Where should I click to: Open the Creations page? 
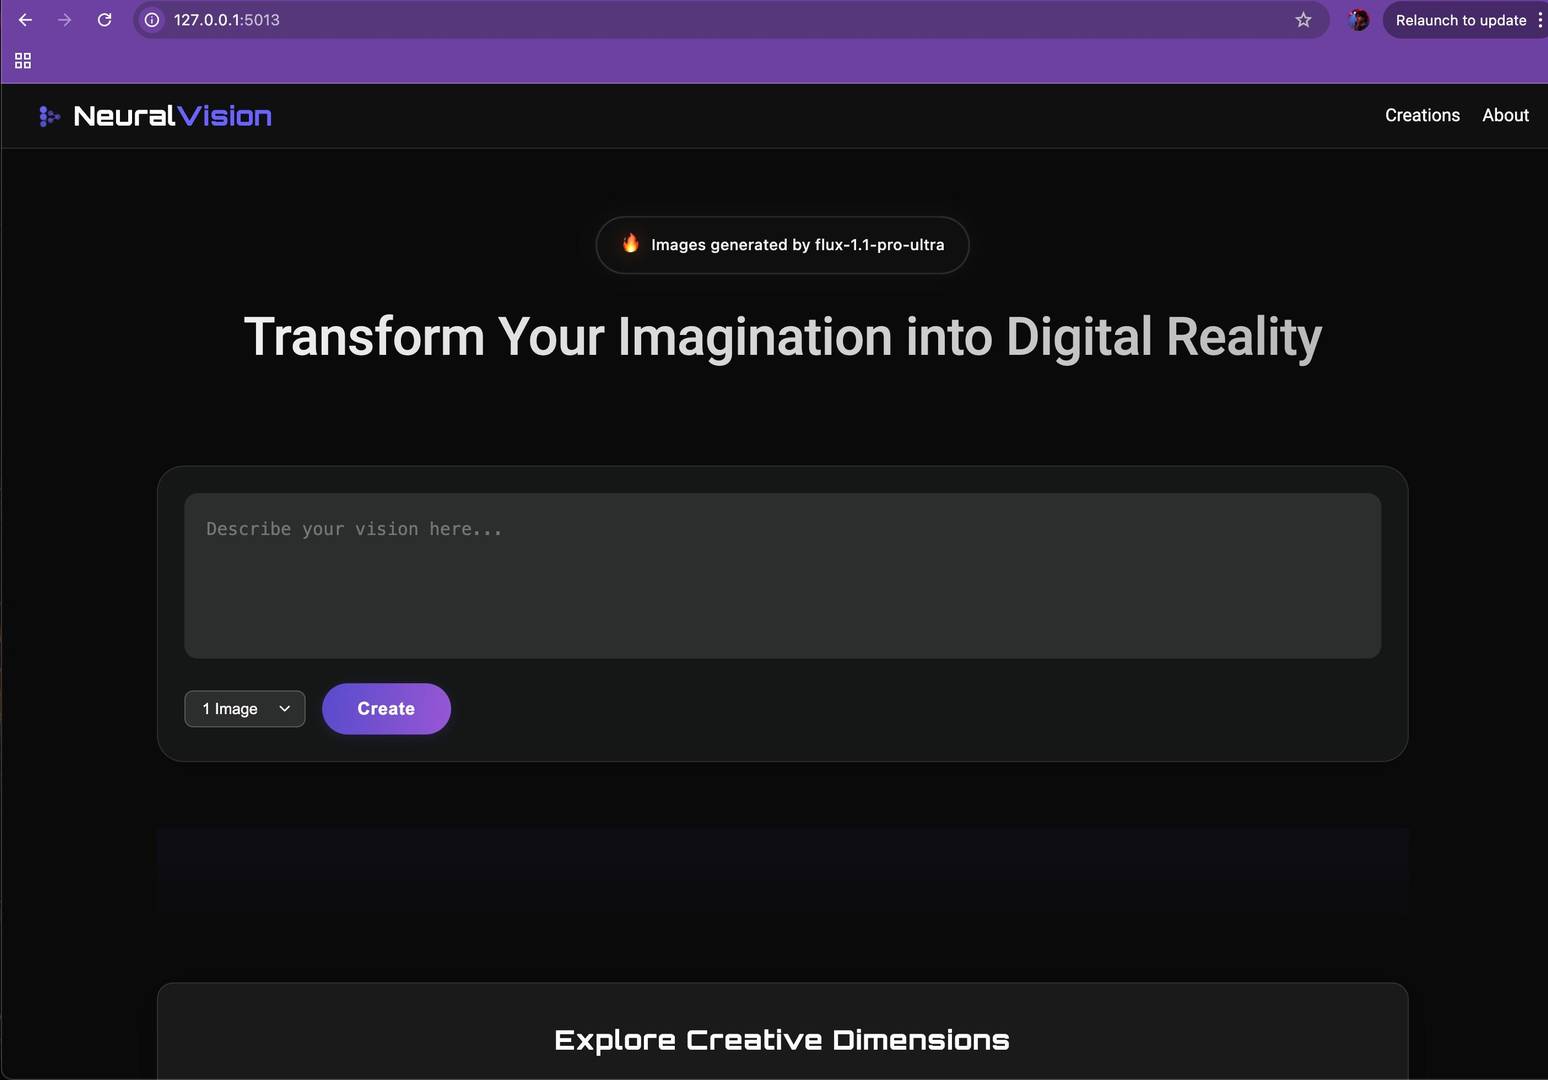(x=1422, y=115)
